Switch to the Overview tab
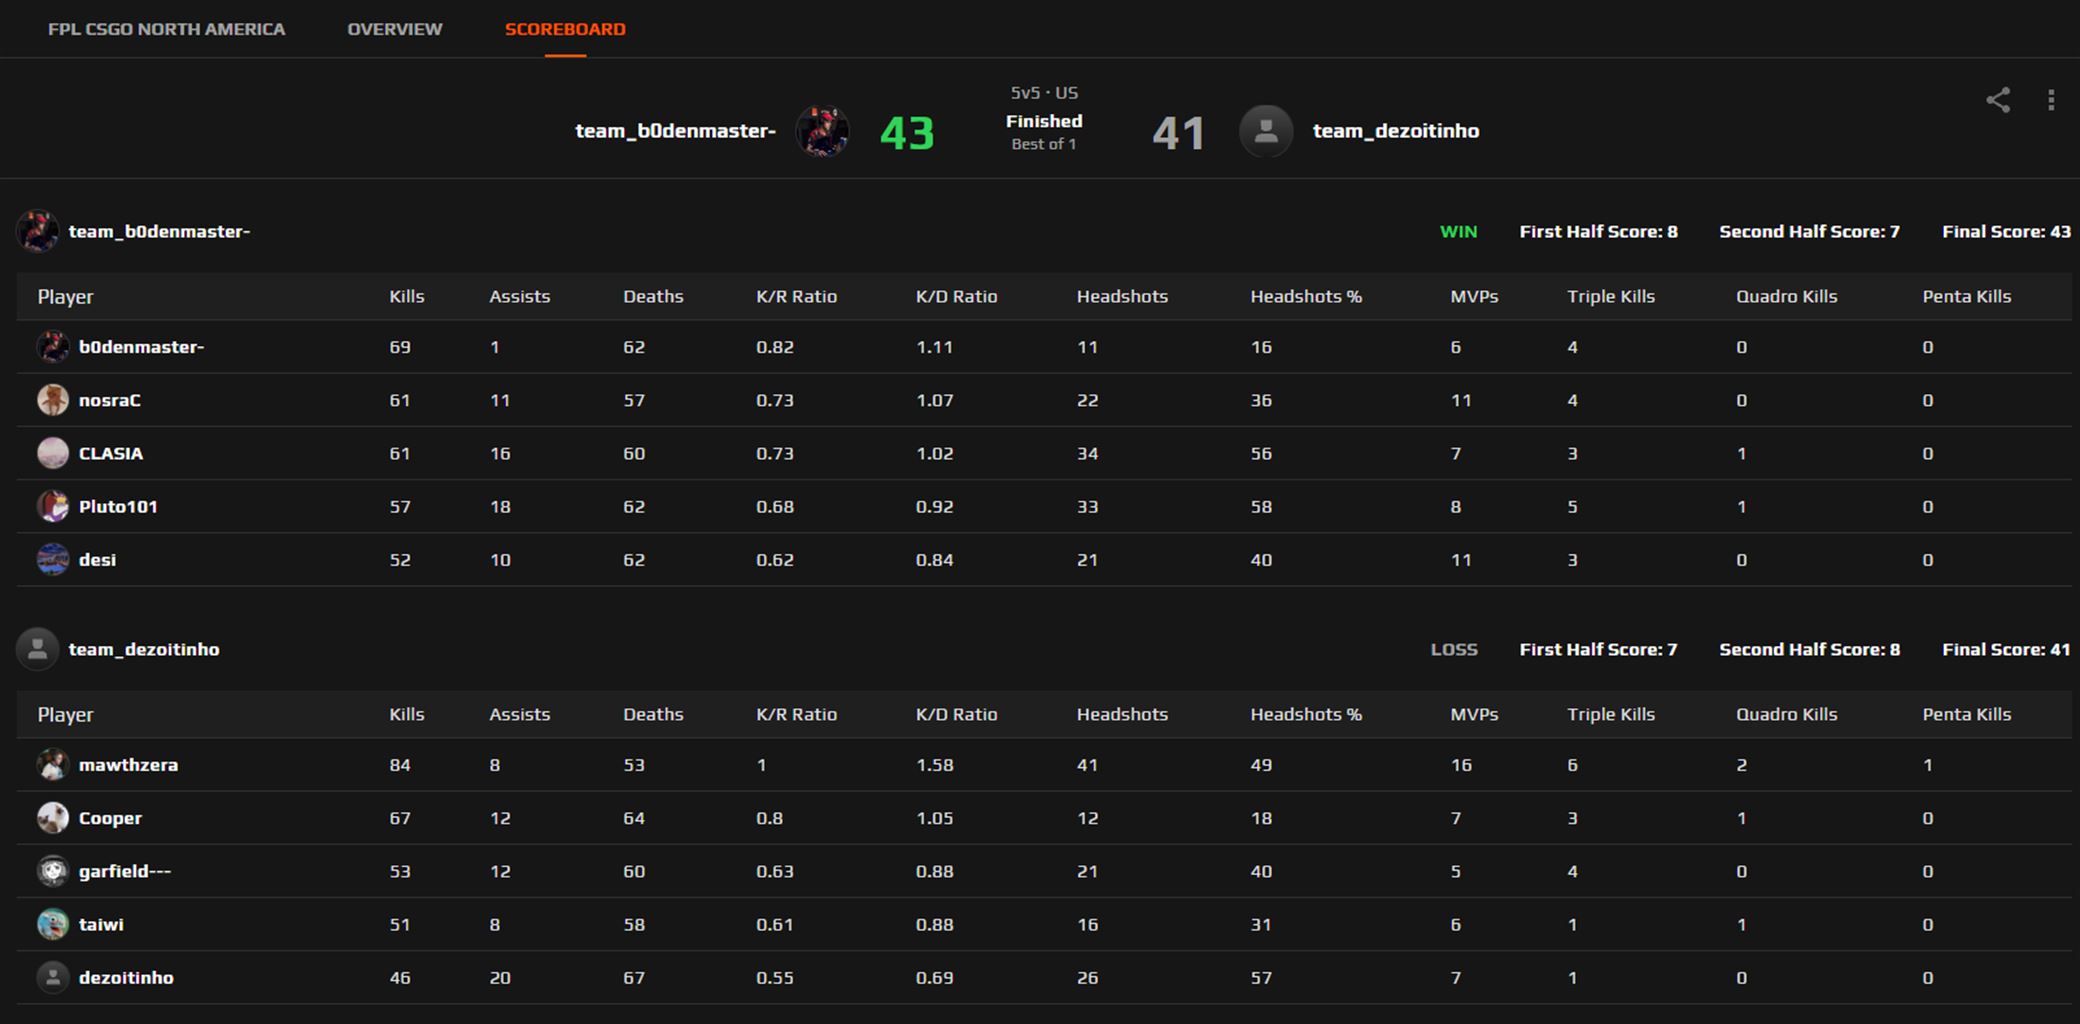This screenshot has height=1024, width=2080. 395,29
